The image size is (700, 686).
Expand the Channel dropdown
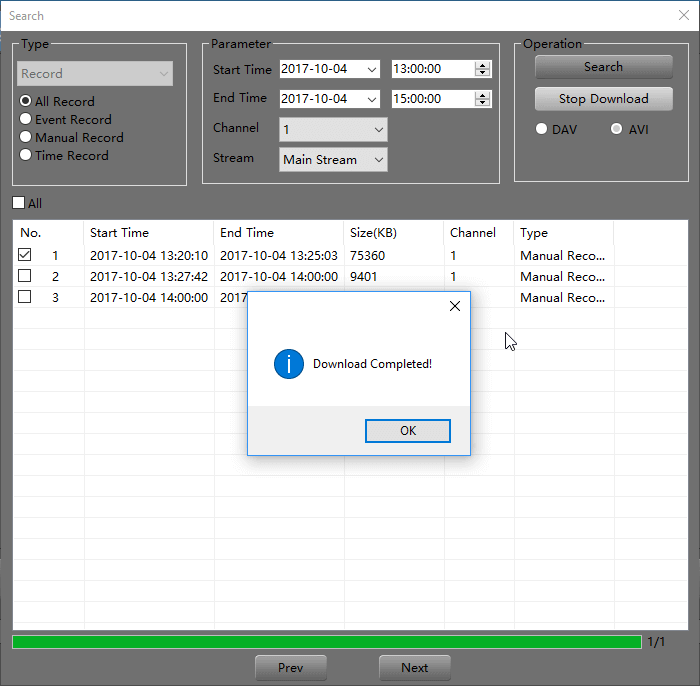378,130
